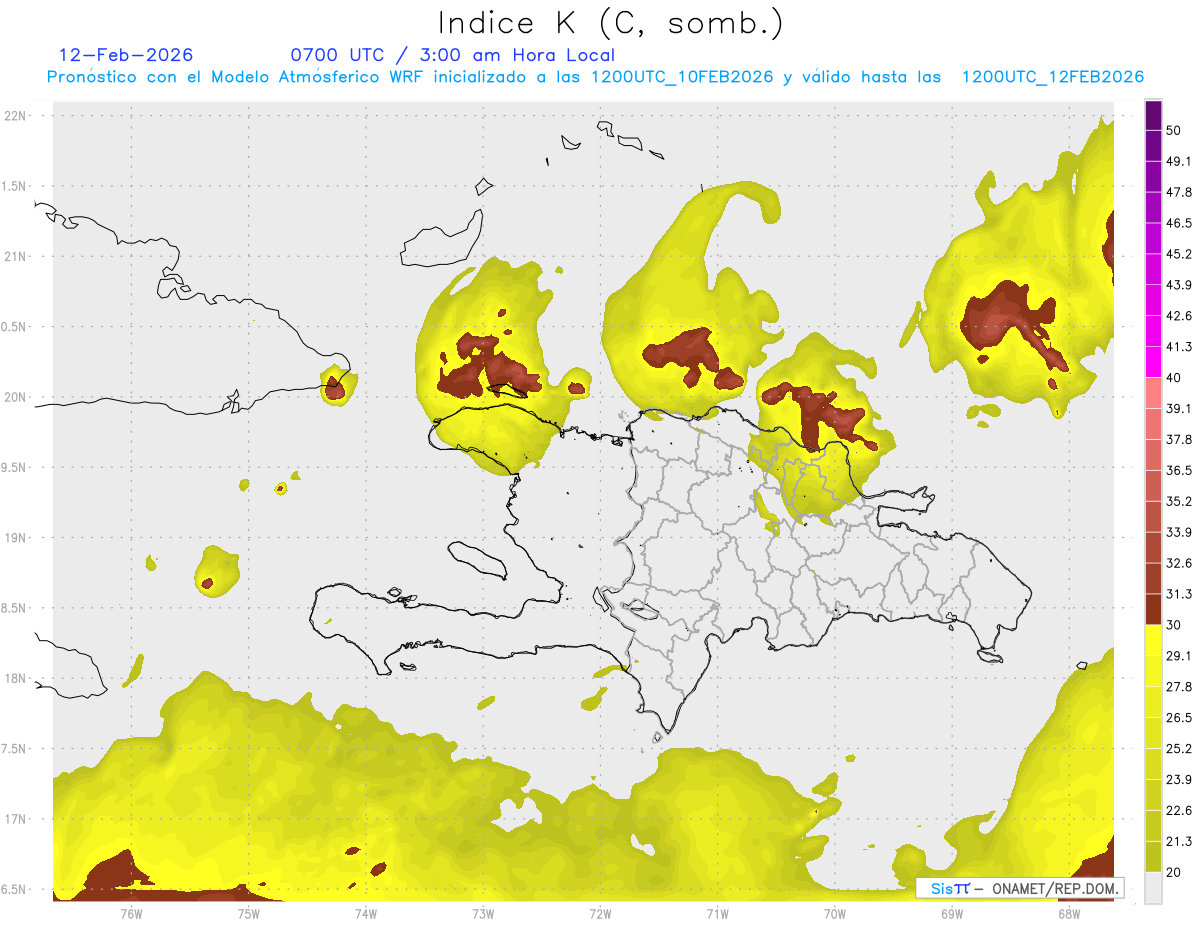Viewport: 1200px width, 927px height.
Task: Click colorbar value '26.5'
Action: pos(1179,718)
